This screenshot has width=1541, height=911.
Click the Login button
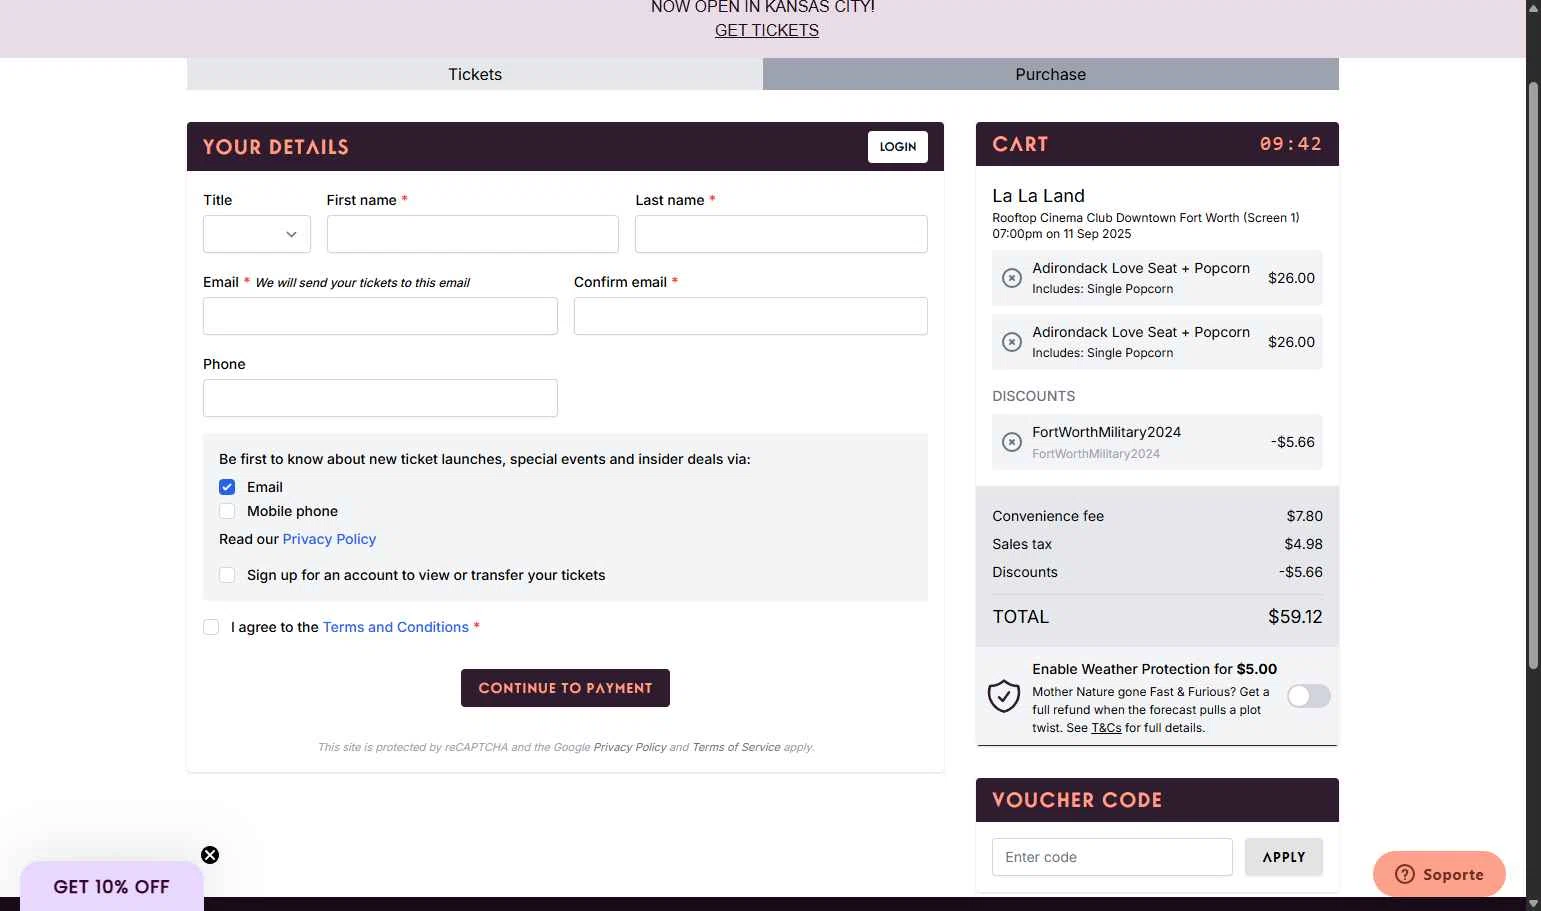pyautogui.click(x=898, y=146)
